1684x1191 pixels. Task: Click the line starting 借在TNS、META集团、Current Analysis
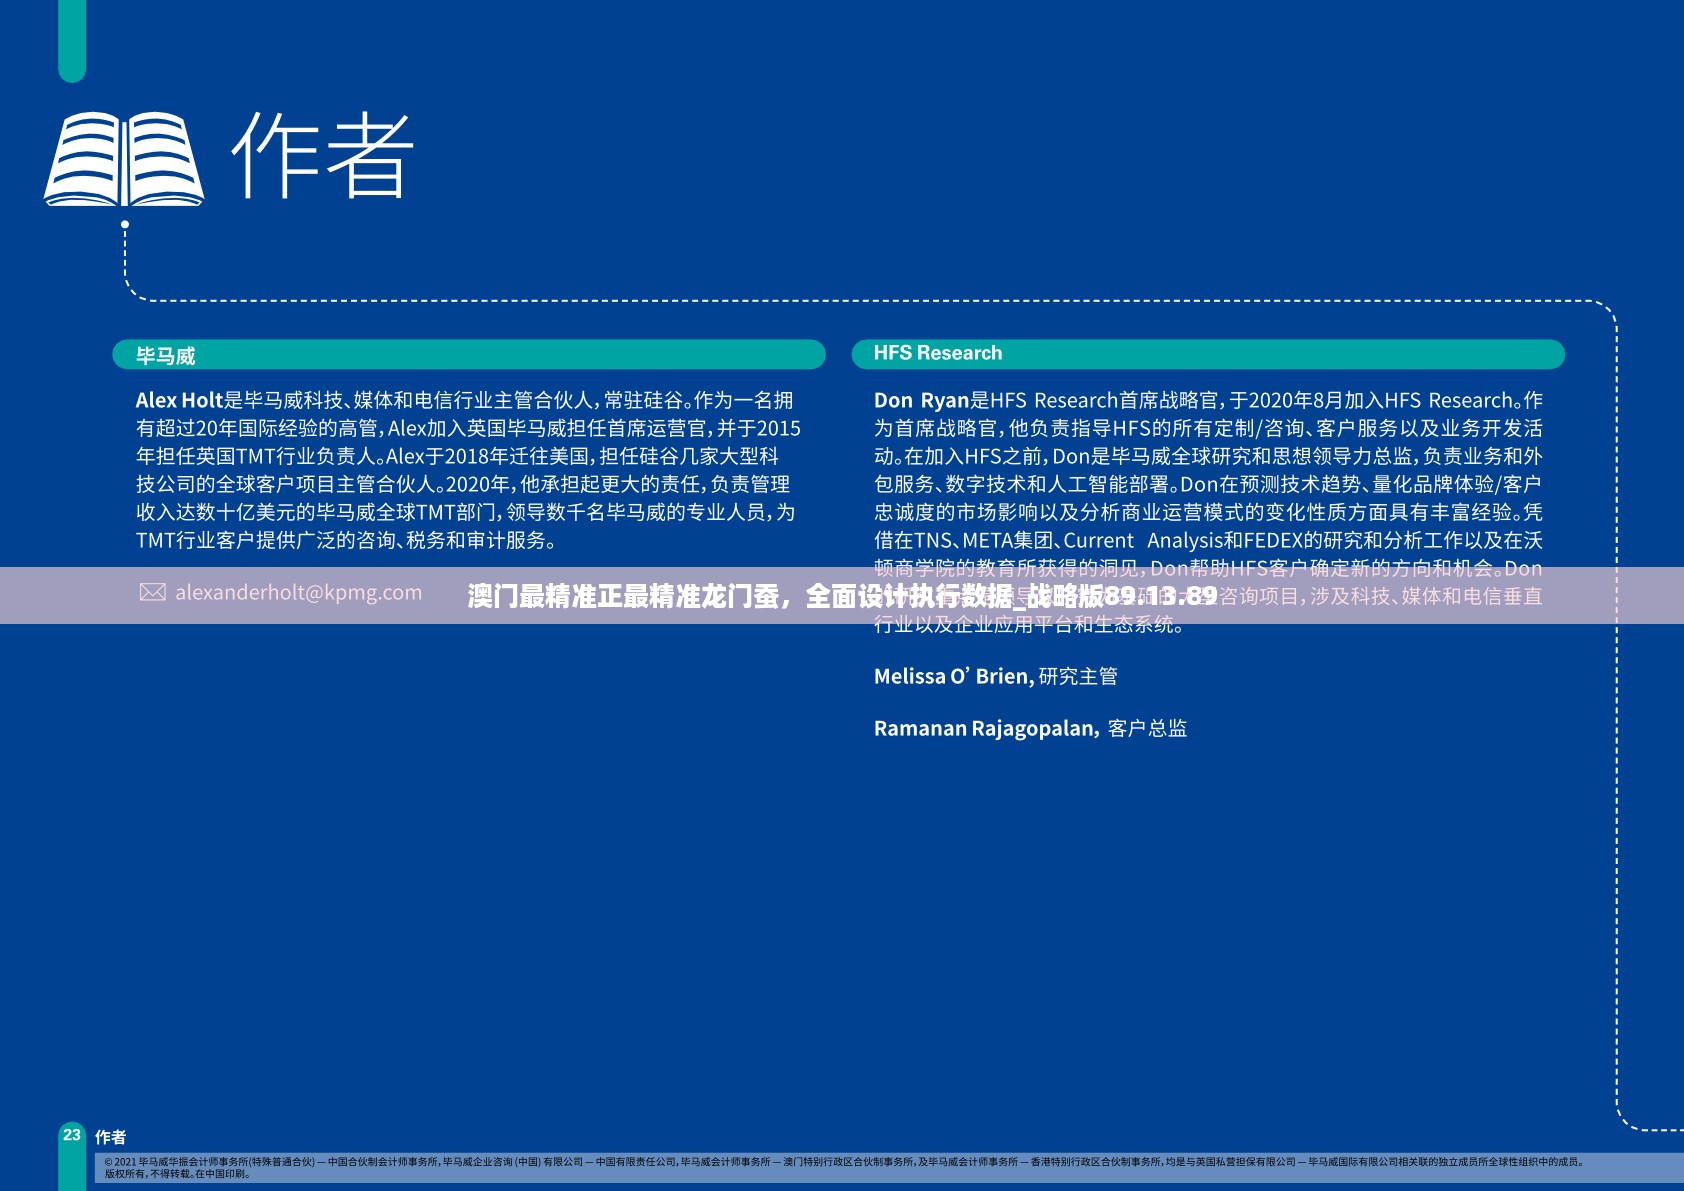coord(1208,540)
